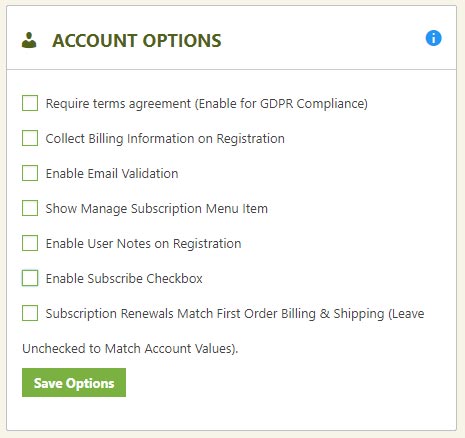The height and width of the screenshot is (438, 465).
Task: Click the blue info icon in the header
Action: click(433, 38)
